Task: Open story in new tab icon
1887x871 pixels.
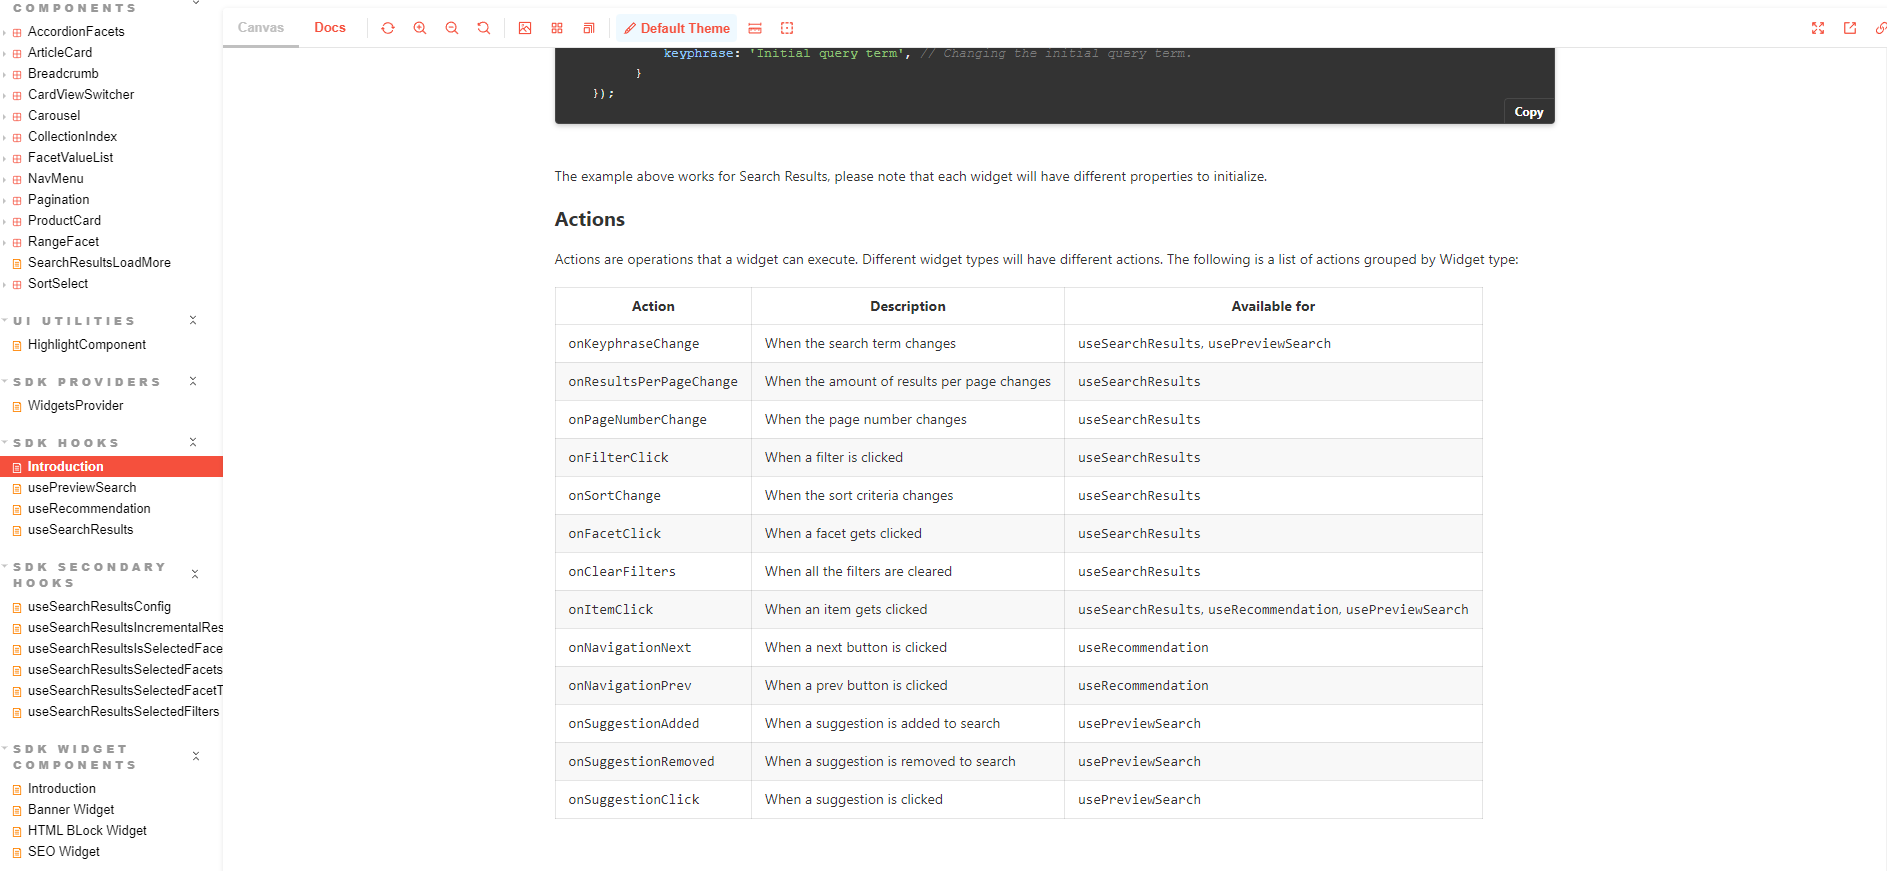Action: [1850, 28]
